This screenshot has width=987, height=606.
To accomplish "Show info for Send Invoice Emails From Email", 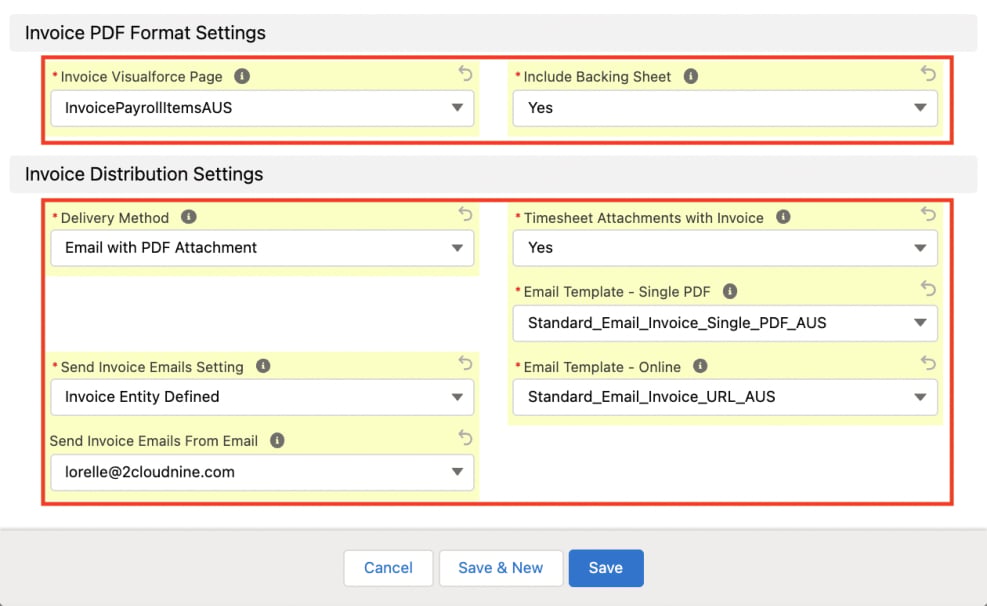I will 277,440.
